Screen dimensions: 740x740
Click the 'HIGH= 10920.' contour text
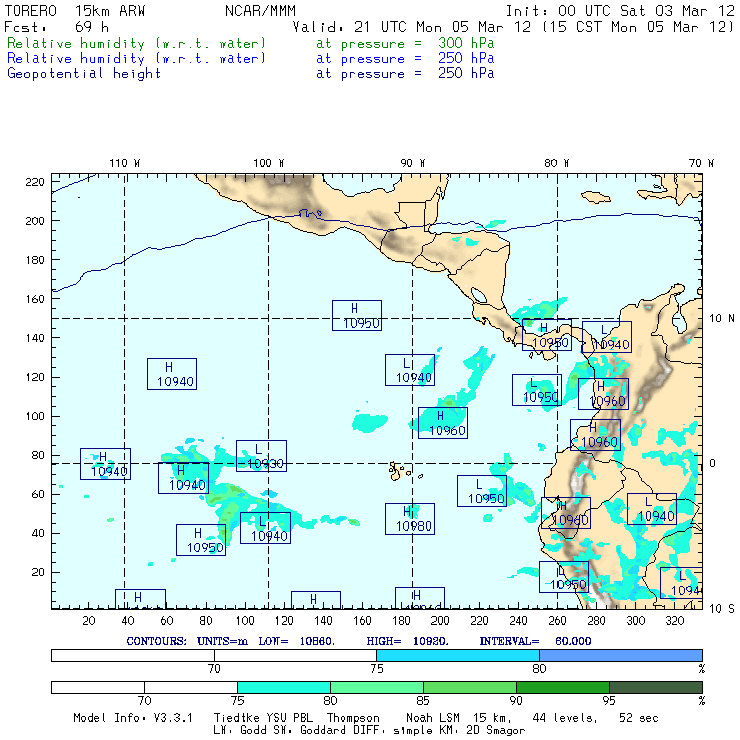[407, 641]
